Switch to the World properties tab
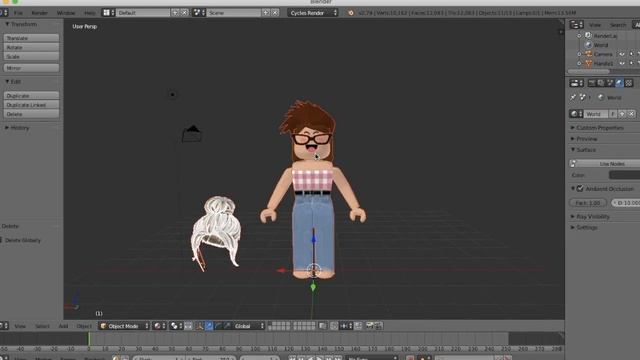Screen dimensions: 640x360 (620, 83)
